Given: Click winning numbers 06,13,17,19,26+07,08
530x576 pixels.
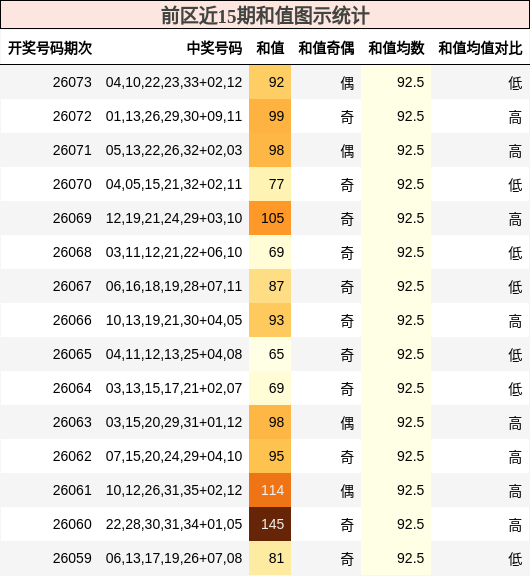Looking at the screenshot, I should point(174,558).
